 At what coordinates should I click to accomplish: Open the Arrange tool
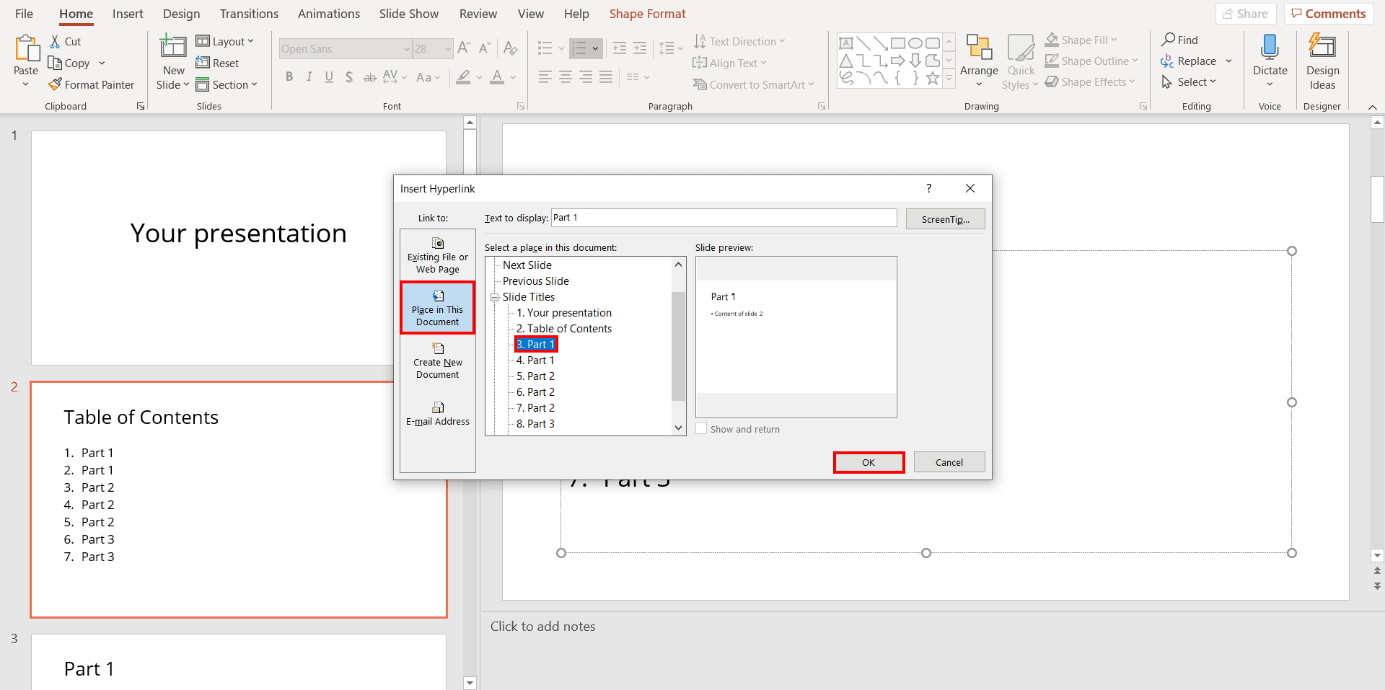(979, 58)
